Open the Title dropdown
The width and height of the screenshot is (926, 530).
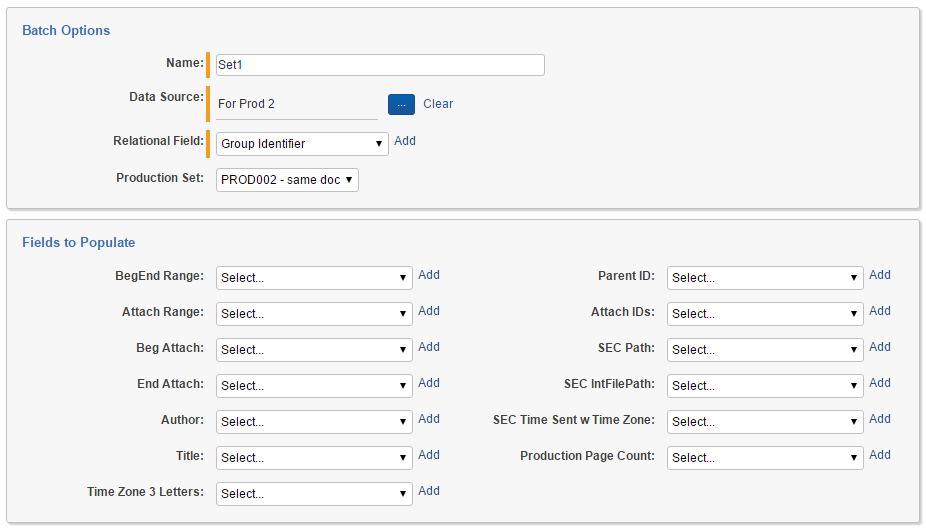pyautogui.click(x=314, y=458)
